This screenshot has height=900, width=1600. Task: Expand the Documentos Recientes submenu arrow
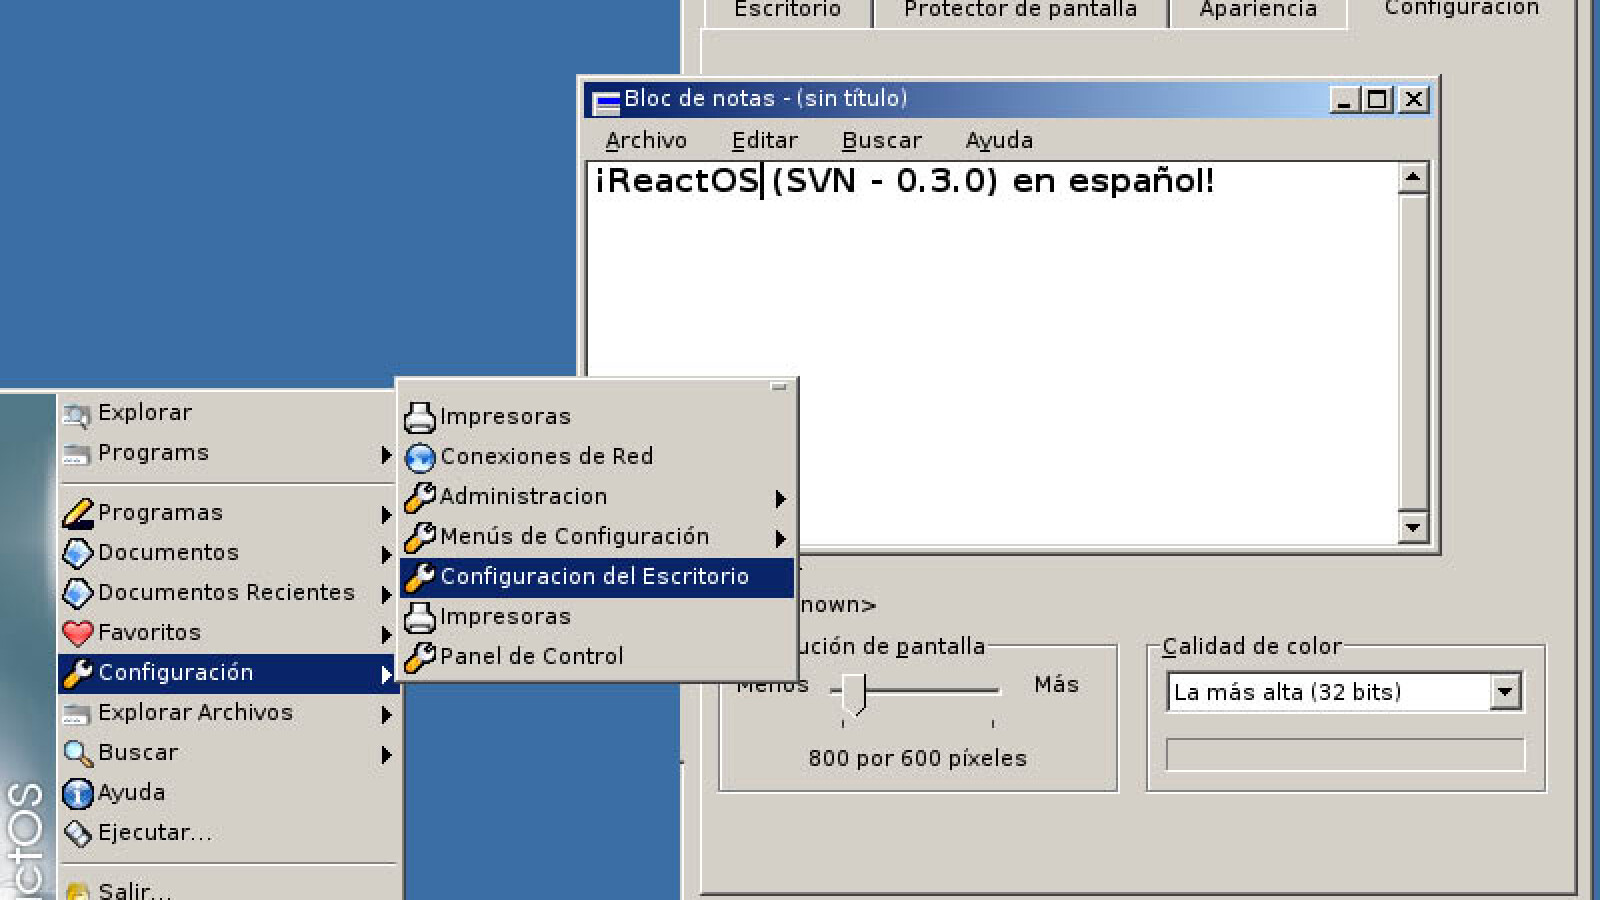pos(386,594)
